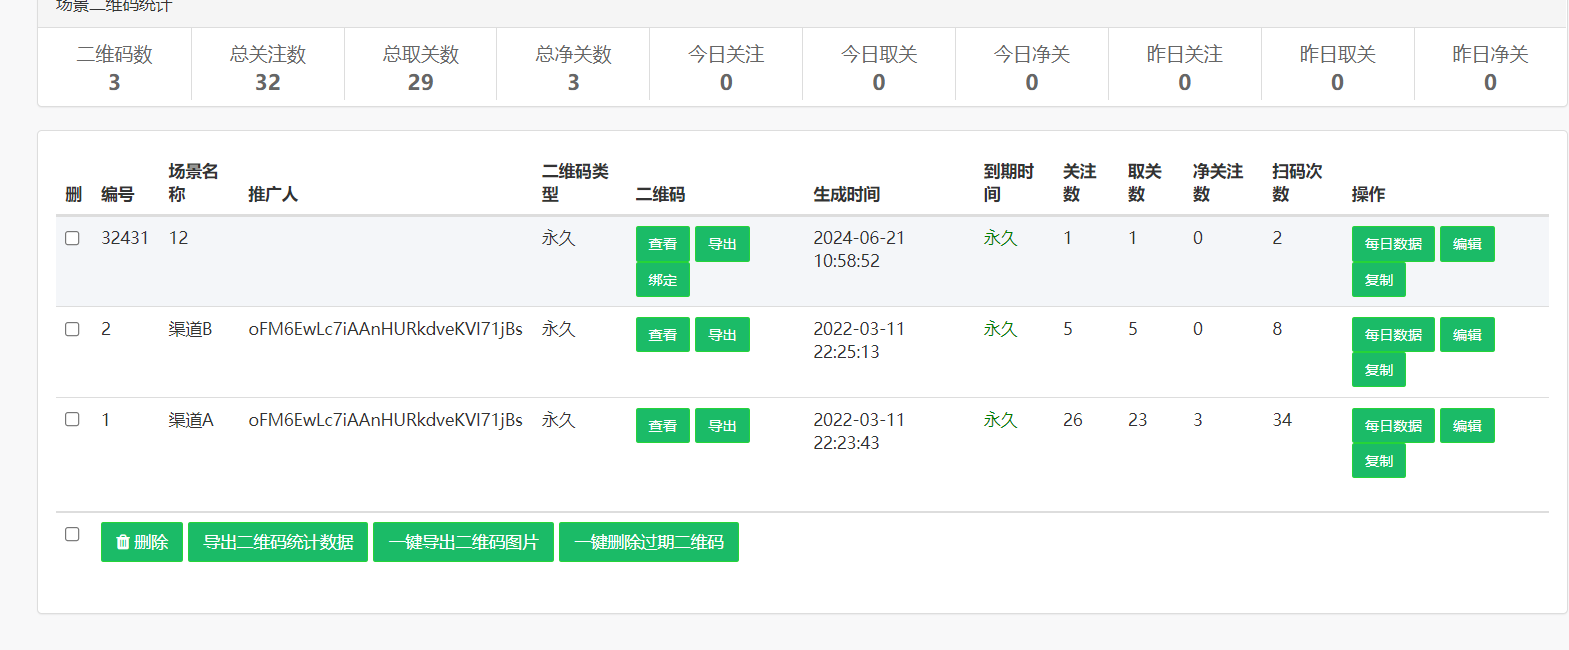Click the 生成时间 column header
This screenshot has width=1569, height=650.
(846, 194)
